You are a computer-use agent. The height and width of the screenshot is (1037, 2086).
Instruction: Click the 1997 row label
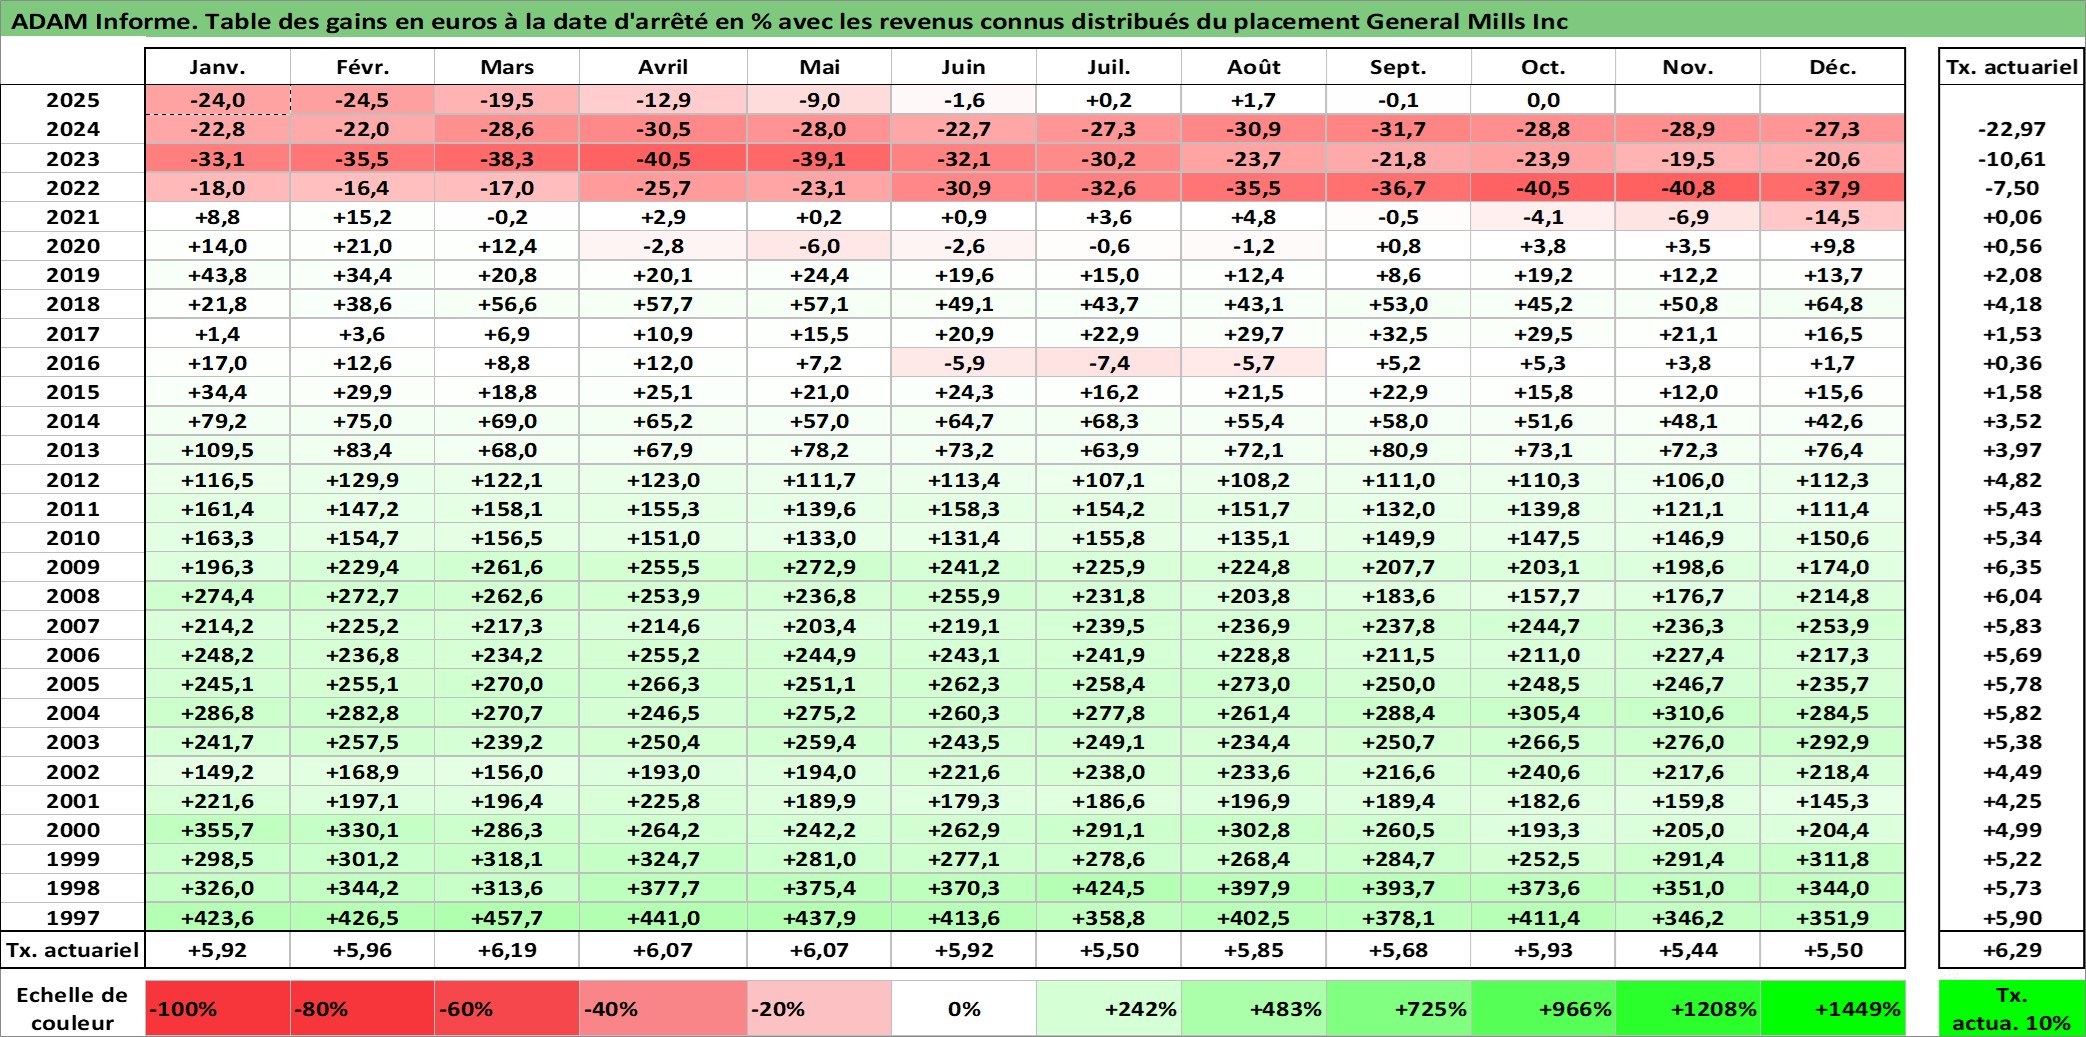click(x=73, y=917)
